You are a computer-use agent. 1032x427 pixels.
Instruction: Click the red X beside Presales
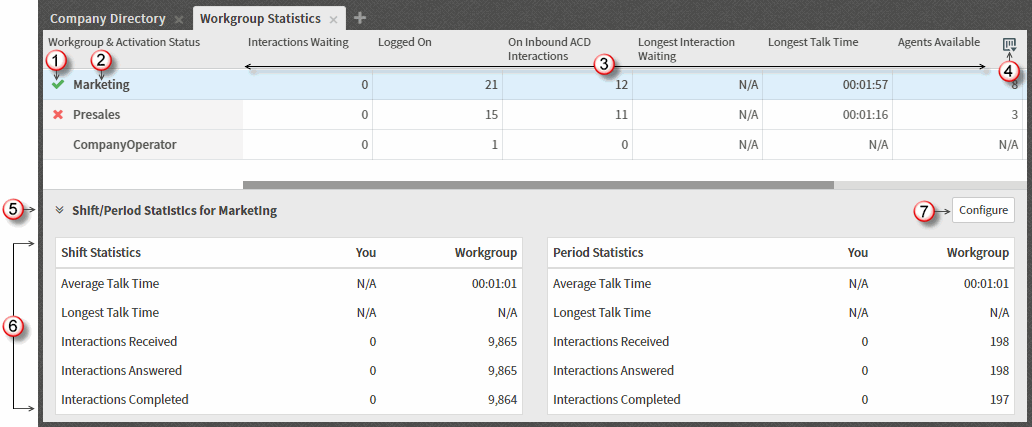(x=58, y=114)
